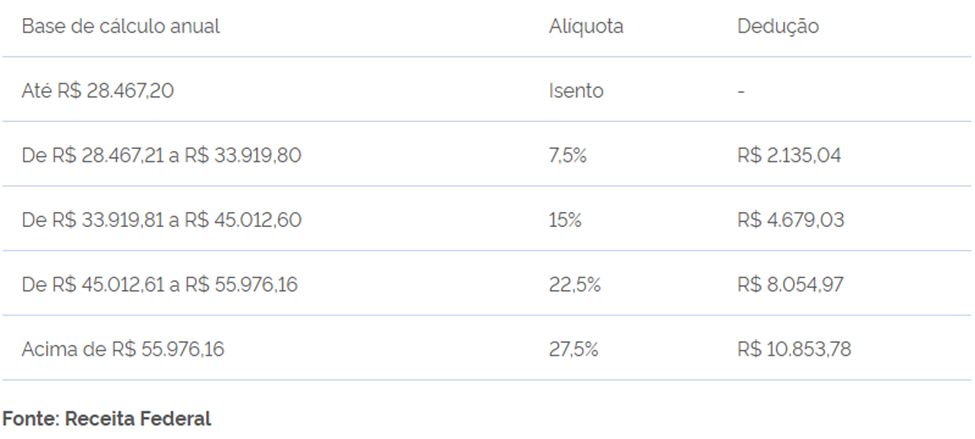This screenshot has height=439, width=975.
Task: Click the word 'Fonte:' below the table
Action: [x=31, y=419]
